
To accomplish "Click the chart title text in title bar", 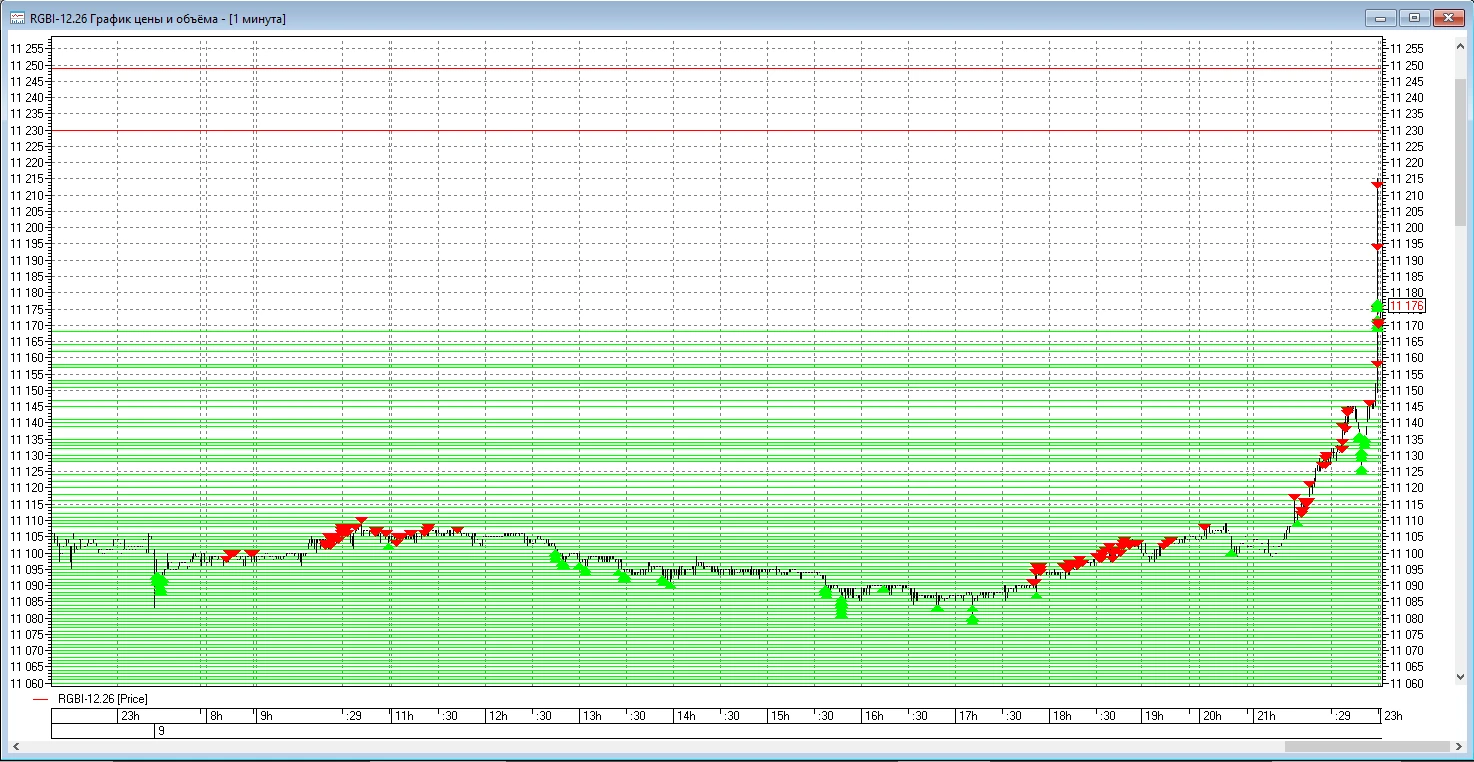I will 158,18.
